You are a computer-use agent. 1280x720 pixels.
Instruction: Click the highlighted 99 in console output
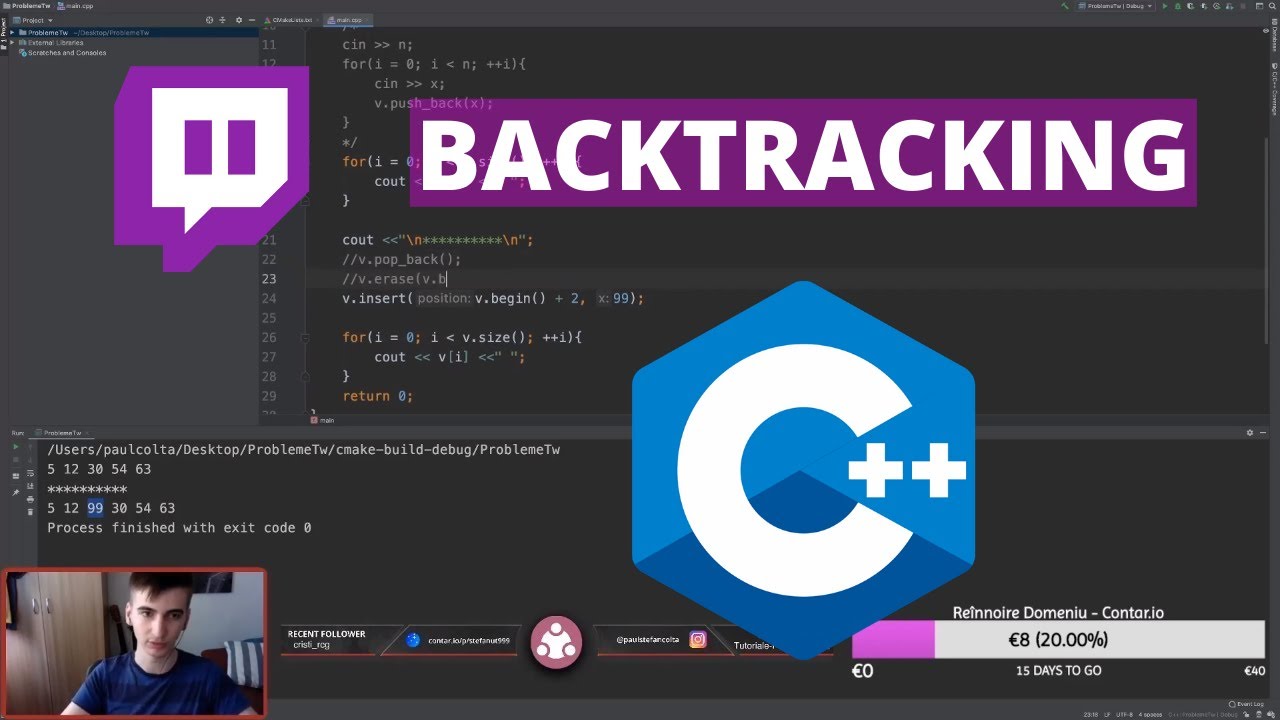click(96, 508)
